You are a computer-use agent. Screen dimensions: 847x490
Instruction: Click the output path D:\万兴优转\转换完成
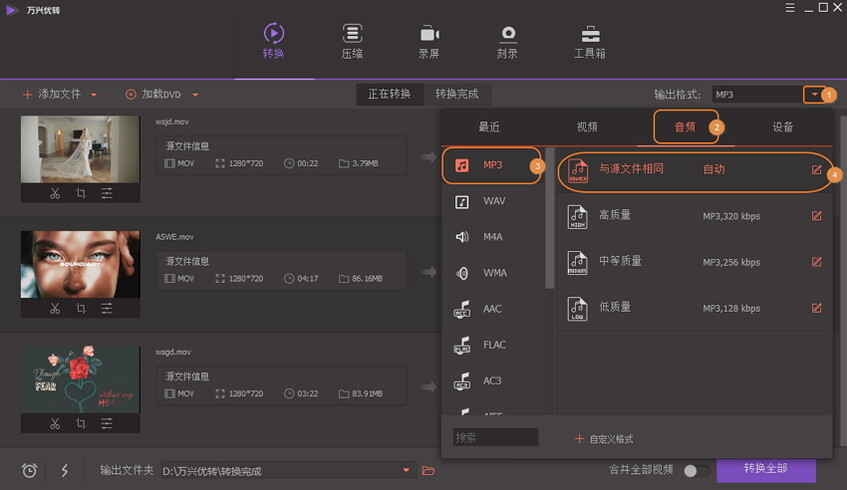pyautogui.click(x=212, y=471)
